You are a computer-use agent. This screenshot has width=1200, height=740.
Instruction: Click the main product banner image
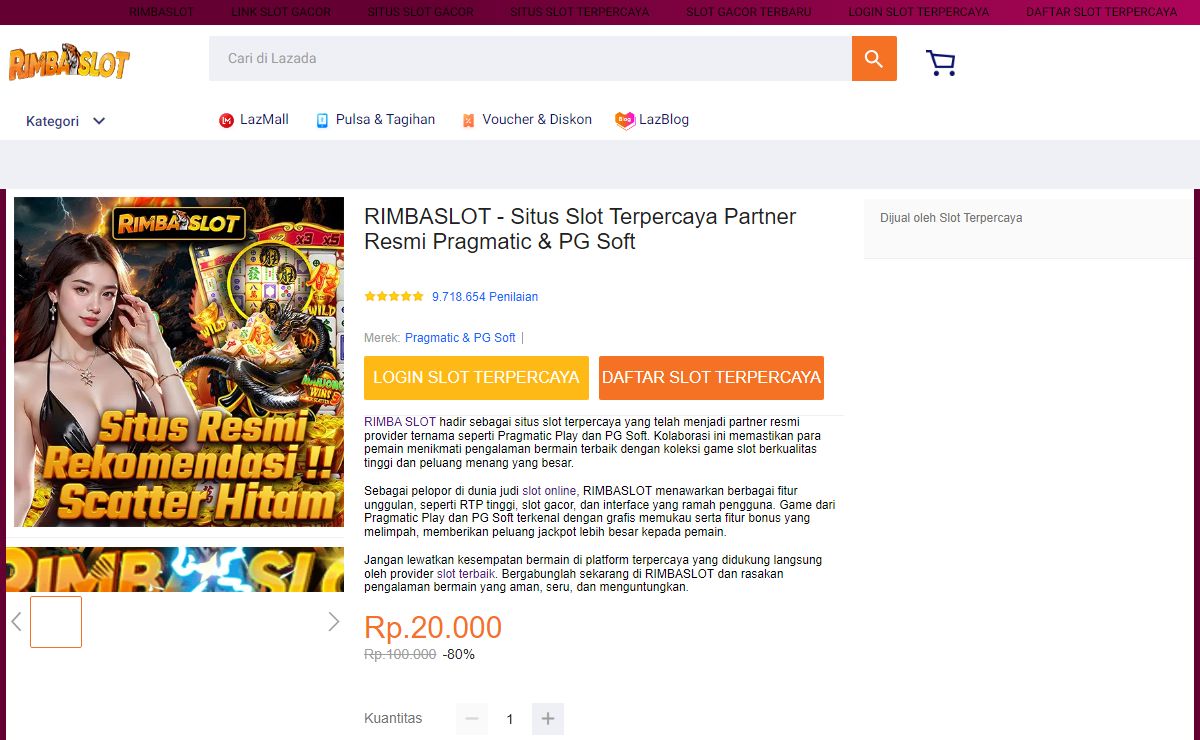(179, 362)
